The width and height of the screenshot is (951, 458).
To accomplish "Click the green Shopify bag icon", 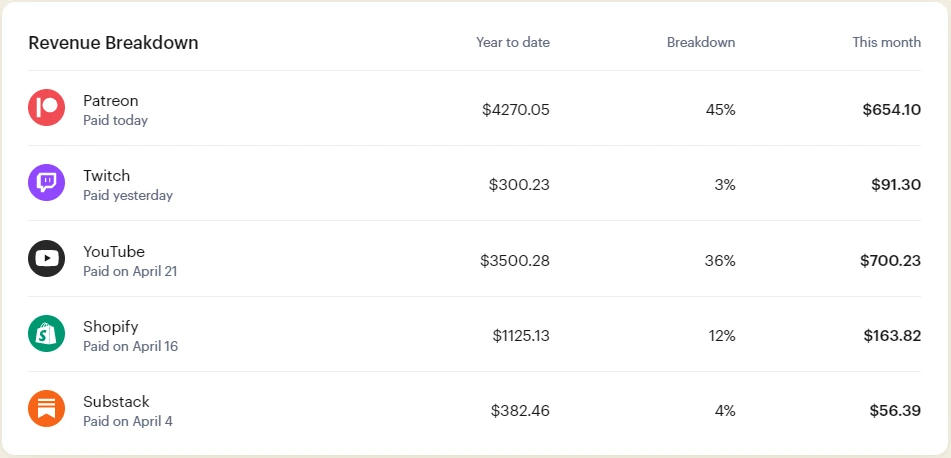I will pos(46,334).
